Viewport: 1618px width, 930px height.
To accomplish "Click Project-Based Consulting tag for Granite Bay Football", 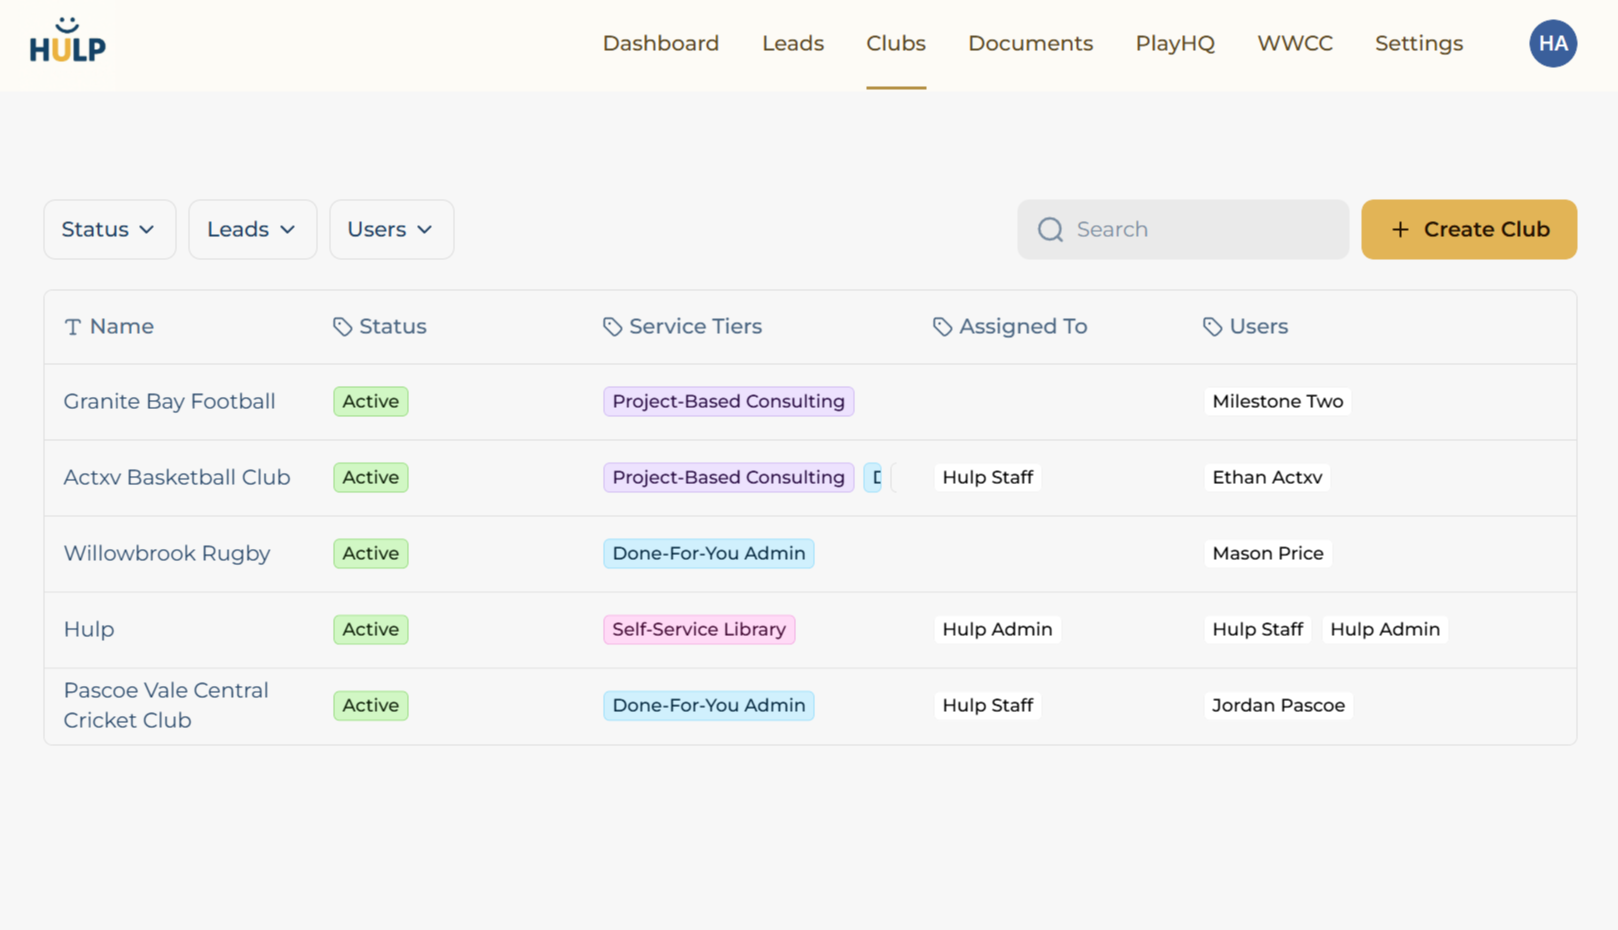I will click(729, 401).
